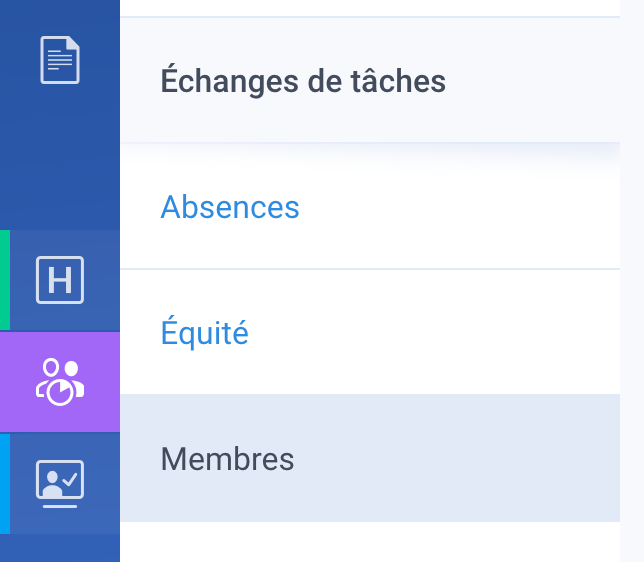Click the team with clock icon
Viewport: 644px width, 562px height.
[x=60, y=382]
